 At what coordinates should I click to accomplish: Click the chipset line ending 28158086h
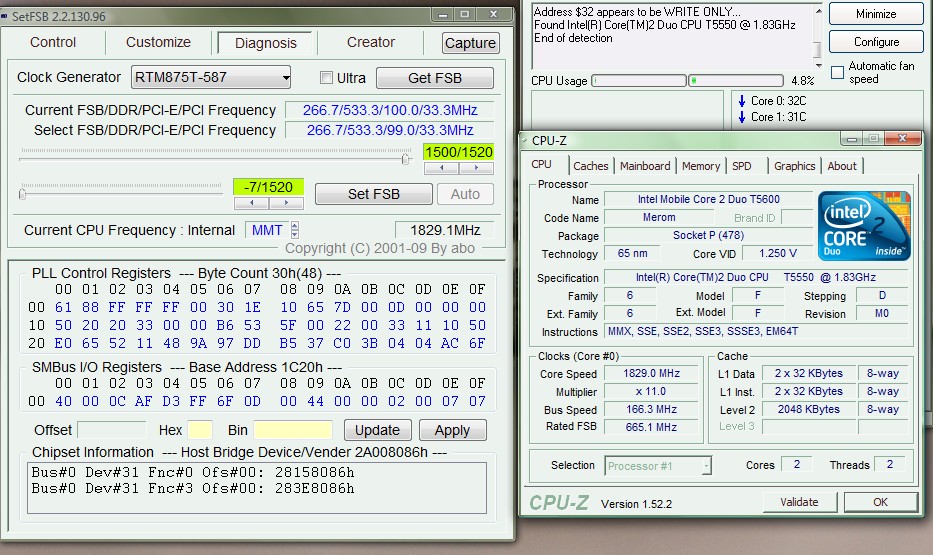[193, 472]
